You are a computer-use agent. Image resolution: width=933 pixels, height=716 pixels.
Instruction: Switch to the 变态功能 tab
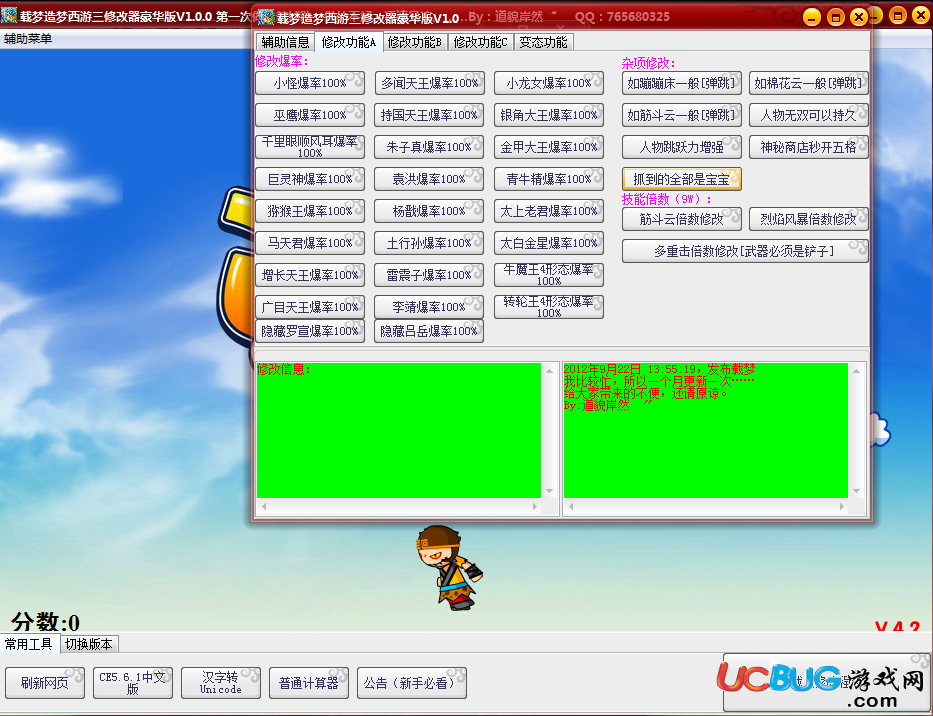pos(543,42)
